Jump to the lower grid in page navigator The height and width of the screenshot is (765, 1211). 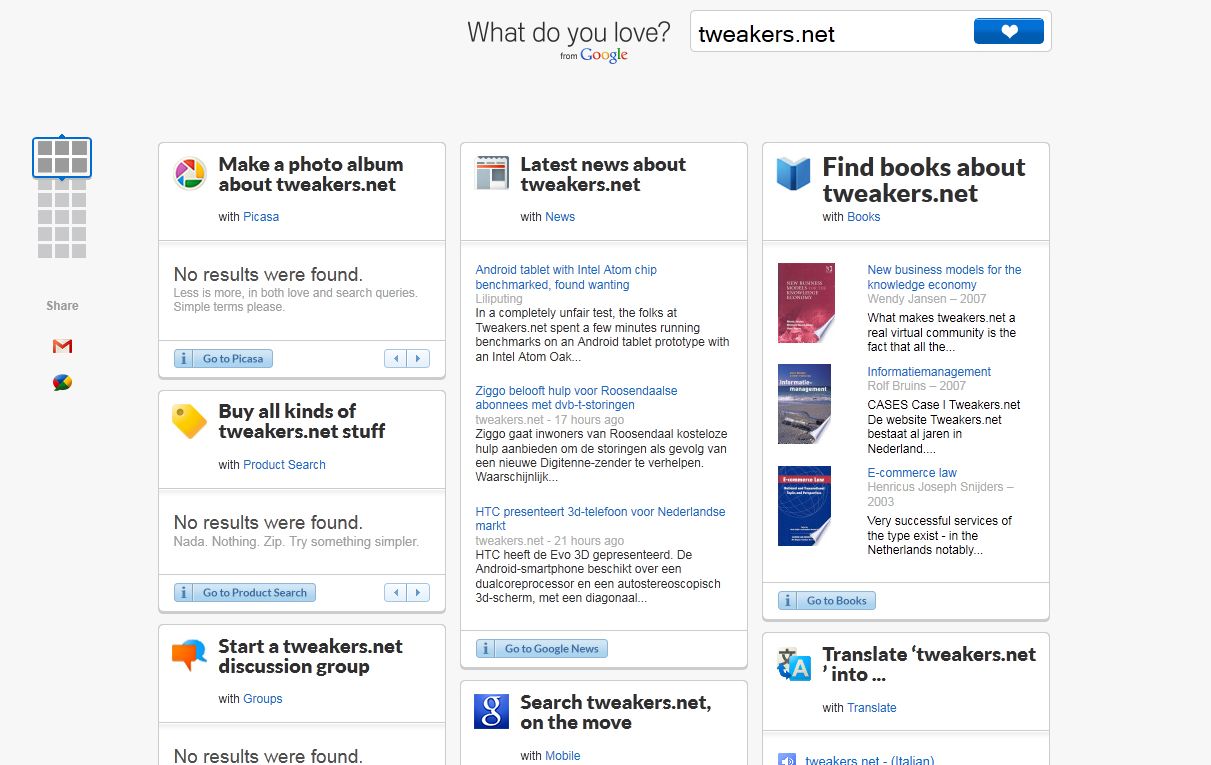(62, 218)
